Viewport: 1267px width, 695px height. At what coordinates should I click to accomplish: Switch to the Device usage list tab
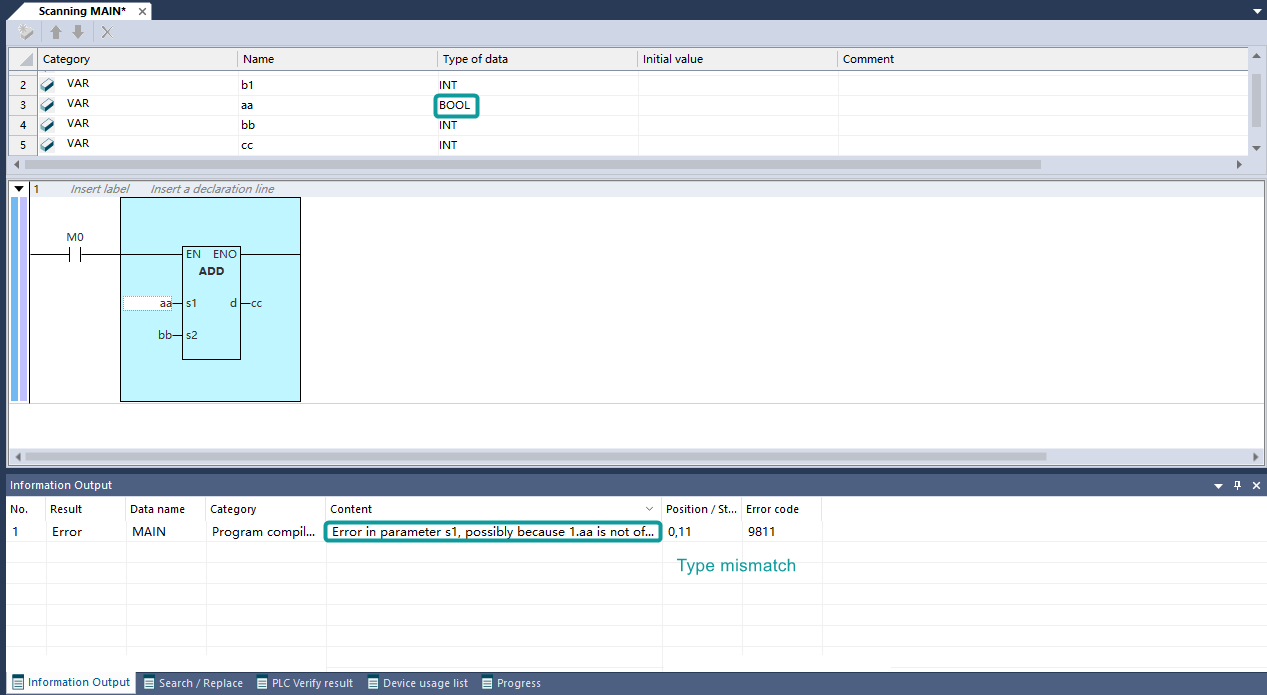[417, 683]
